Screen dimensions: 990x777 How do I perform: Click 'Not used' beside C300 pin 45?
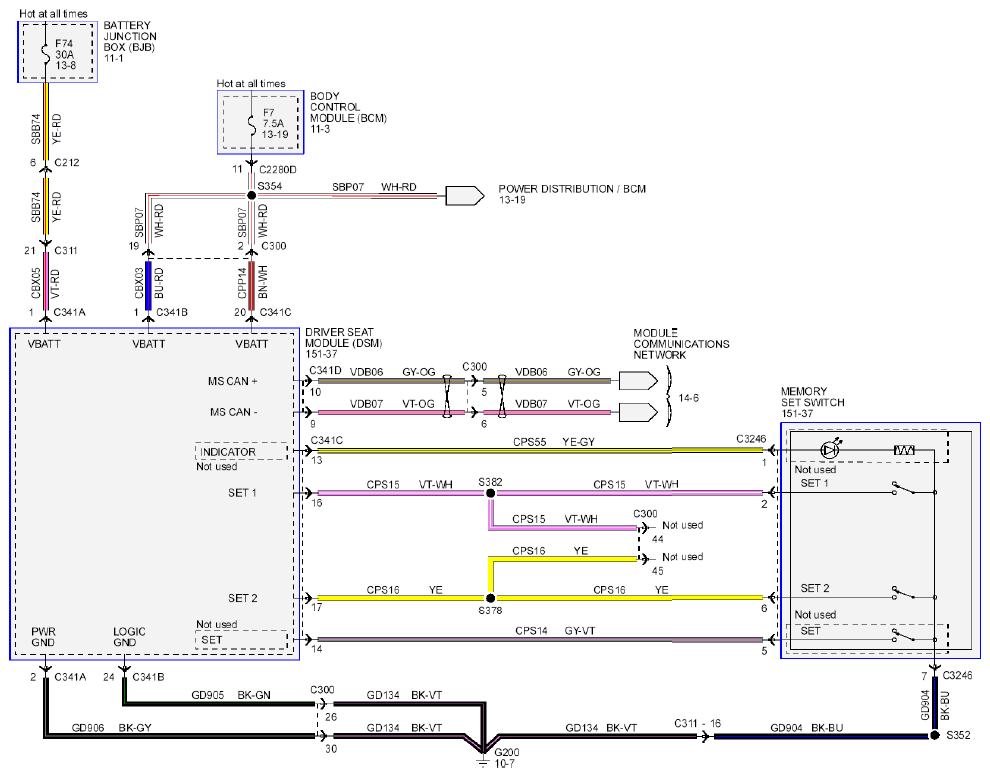pos(683,557)
